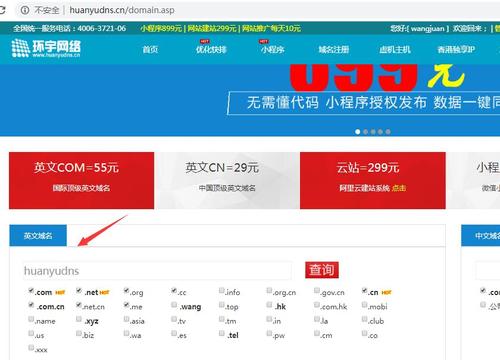Click the browser reload icon
The width and height of the screenshot is (500, 360).
point(3,10)
